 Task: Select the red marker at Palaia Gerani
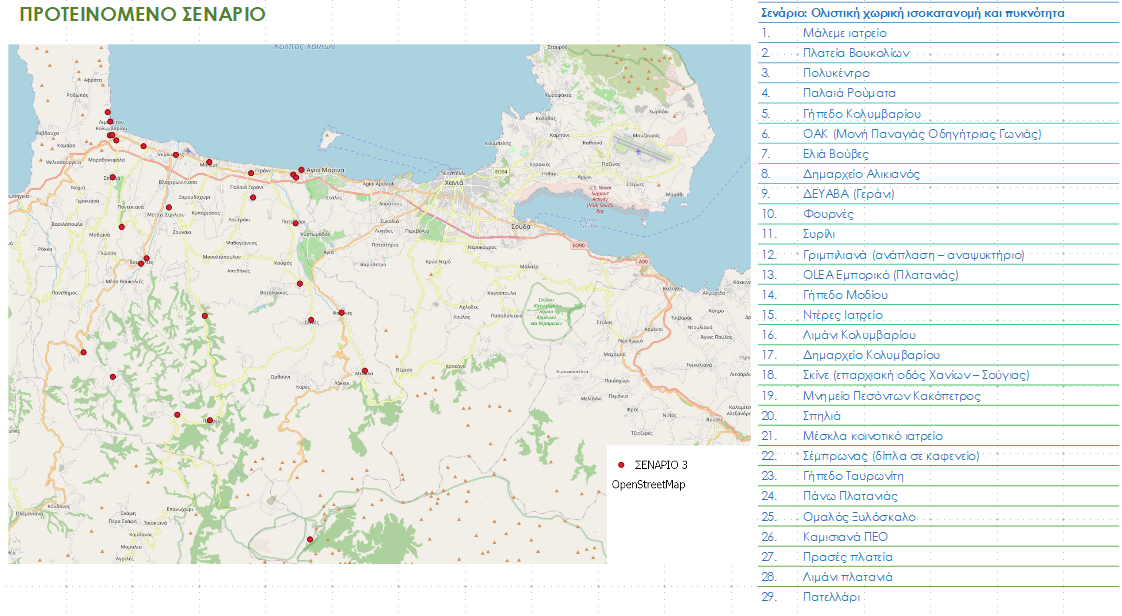254,198
